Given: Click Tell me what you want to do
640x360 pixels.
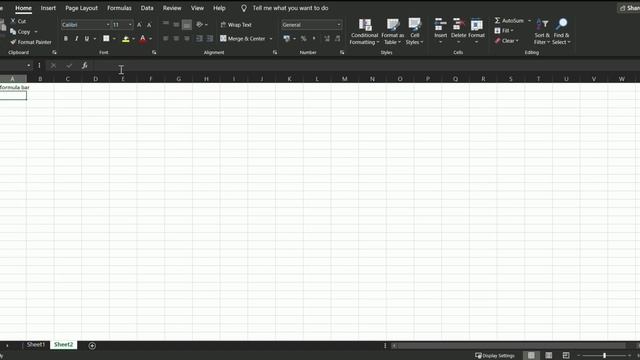Looking at the screenshot, I should (x=290, y=8).
